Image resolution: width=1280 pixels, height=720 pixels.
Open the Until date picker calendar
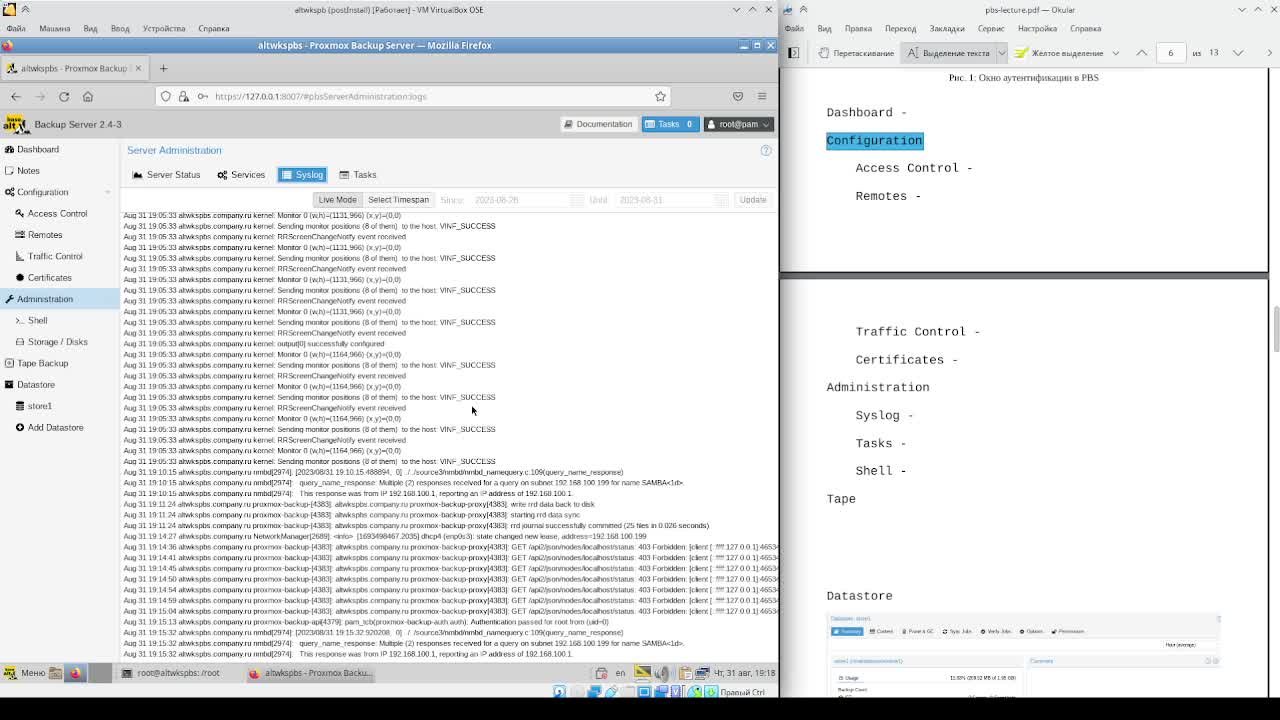point(721,200)
